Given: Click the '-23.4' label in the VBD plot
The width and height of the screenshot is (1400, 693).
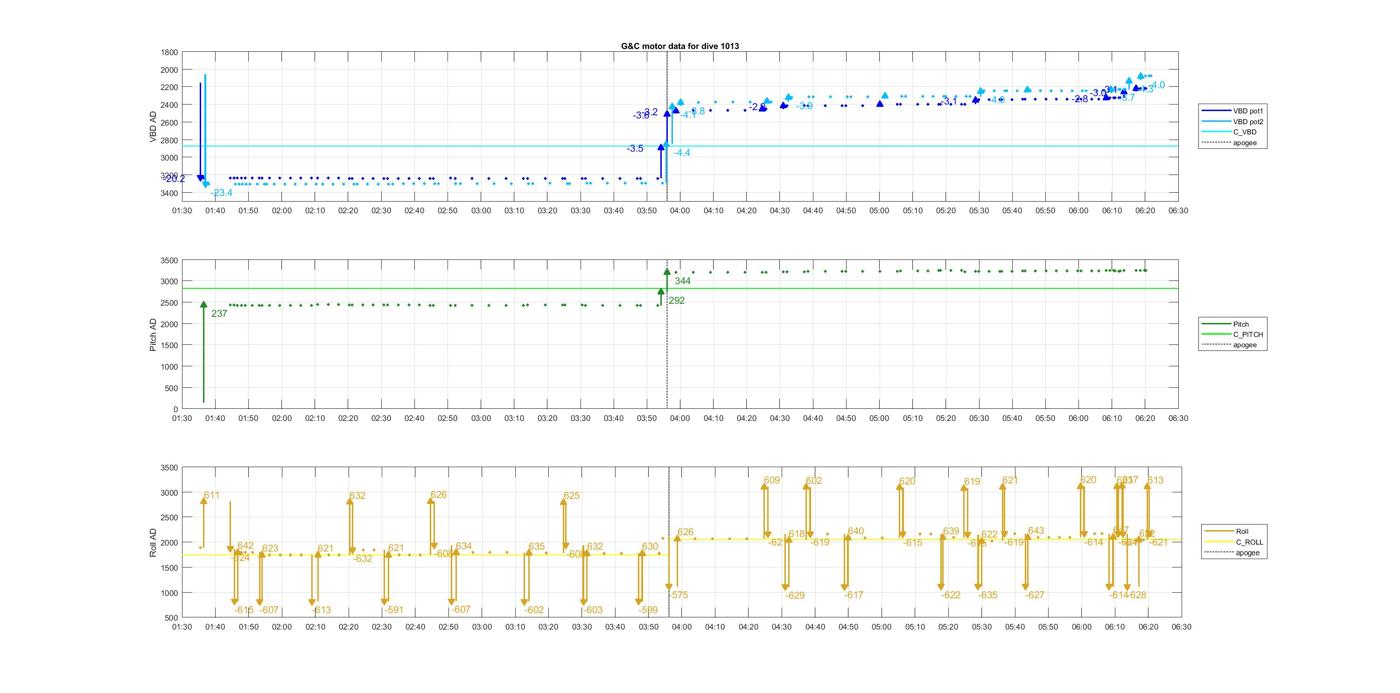Looking at the screenshot, I should pos(221,193).
